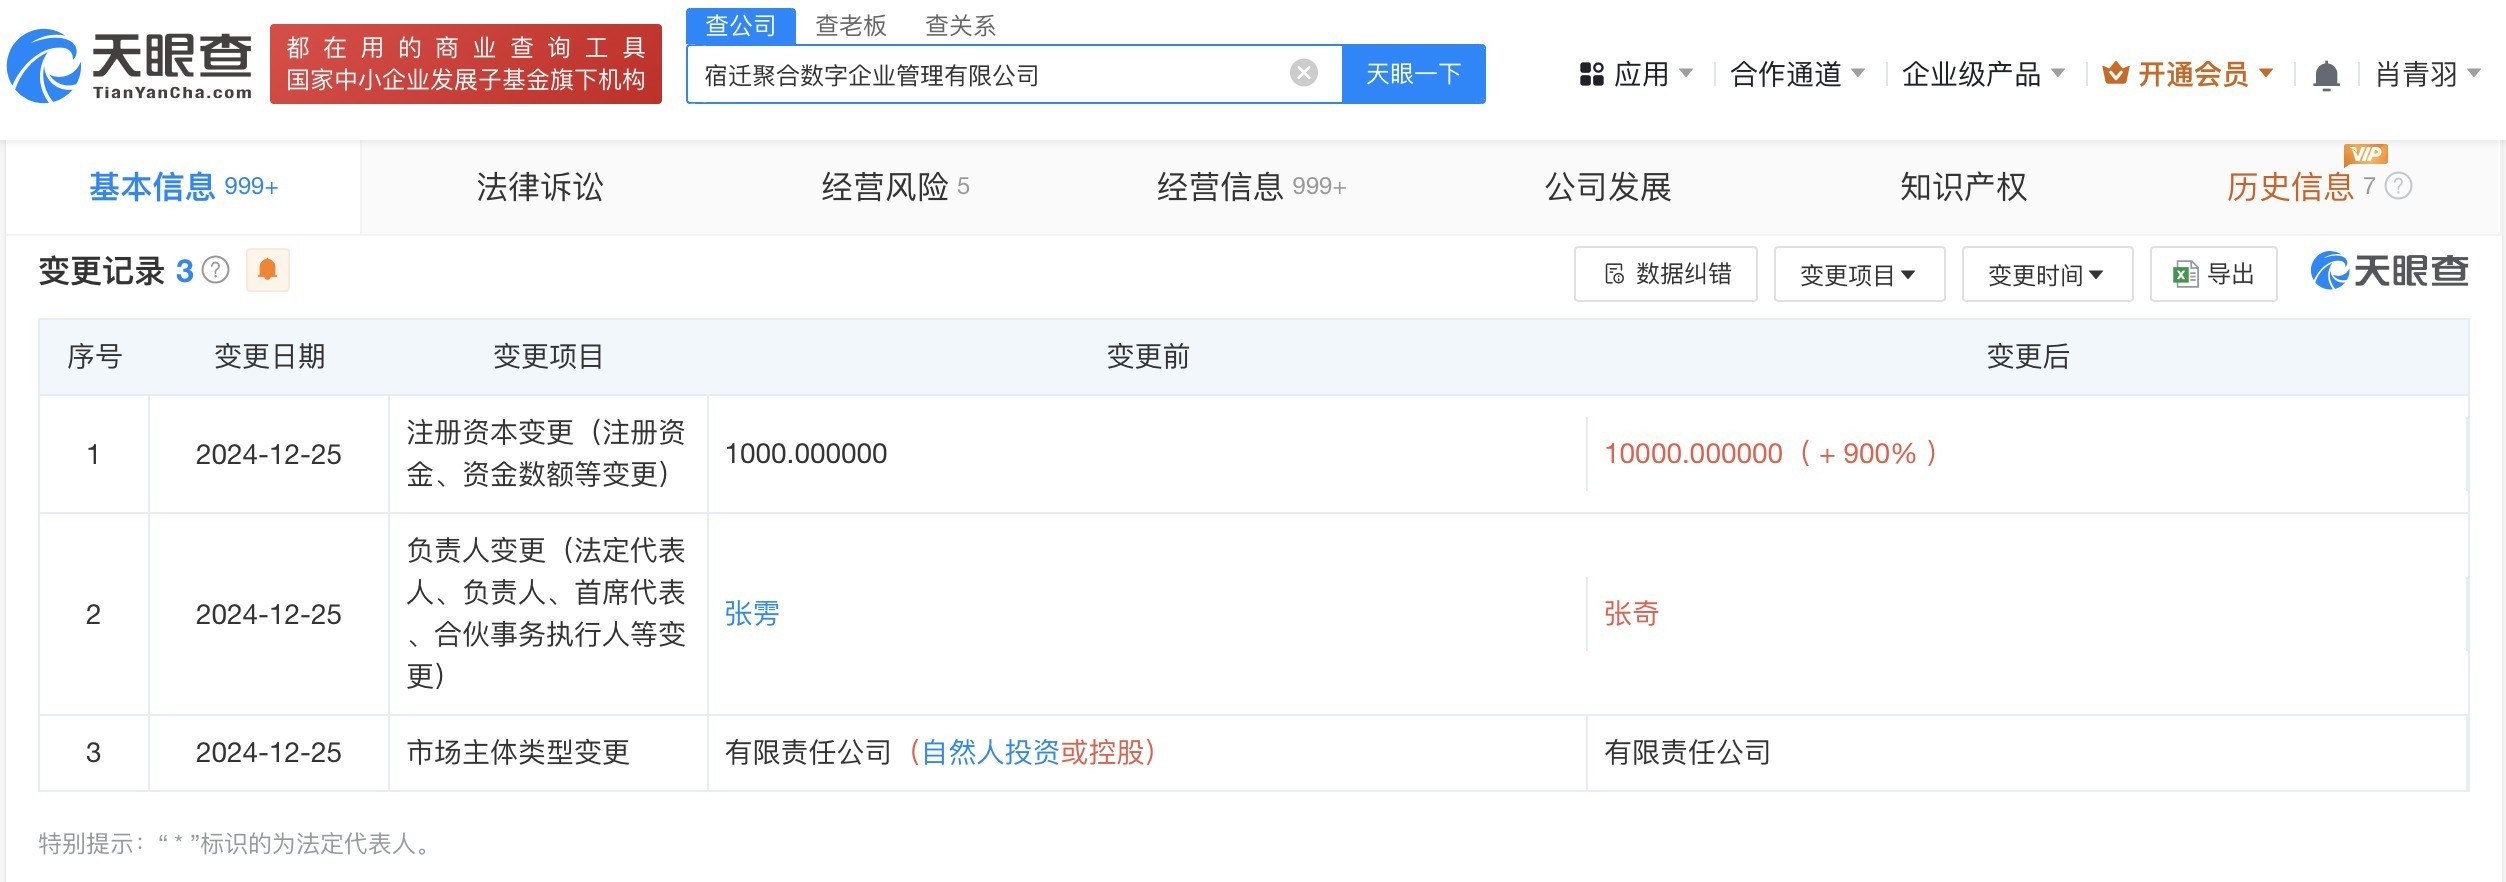Click the TianYanCha logo icon
The height and width of the screenshot is (882, 2506).
click(43, 66)
